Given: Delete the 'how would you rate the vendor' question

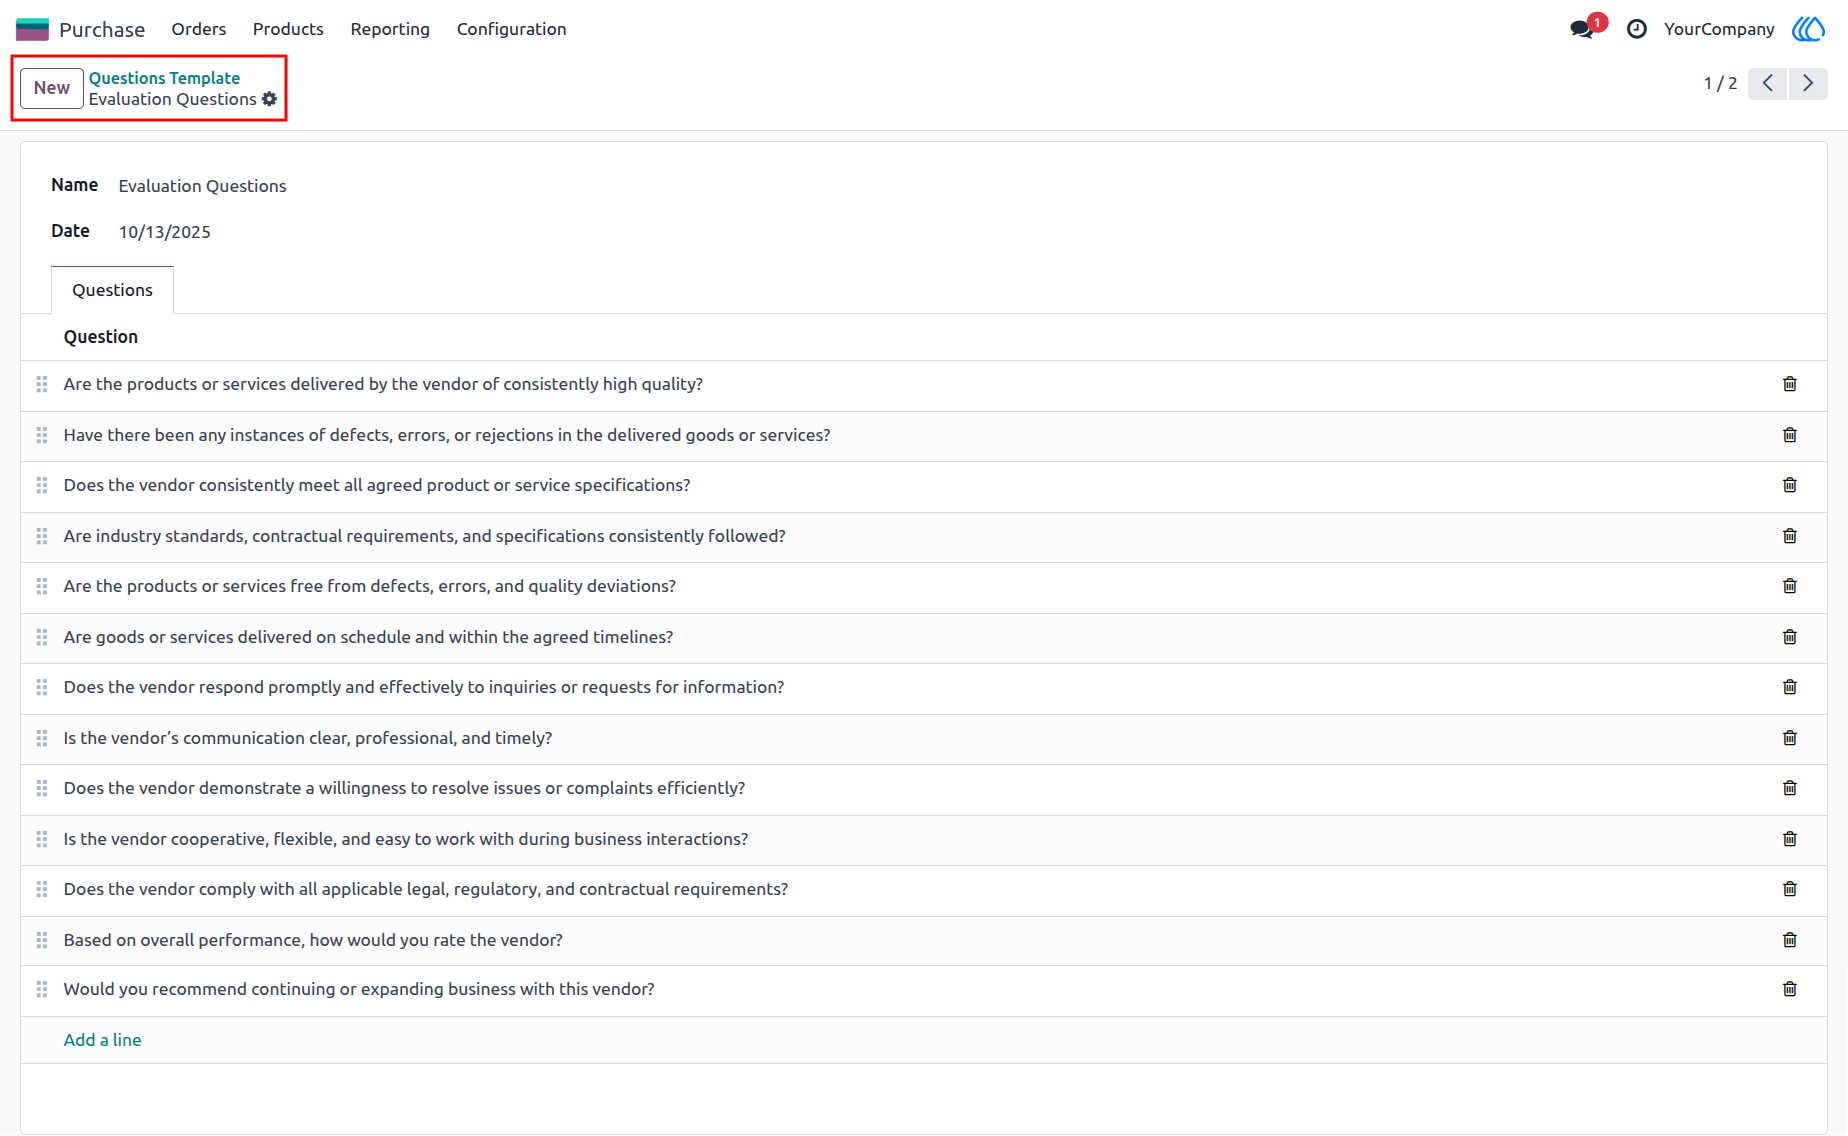Looking at the screenshot, I should click(1790, 940).
